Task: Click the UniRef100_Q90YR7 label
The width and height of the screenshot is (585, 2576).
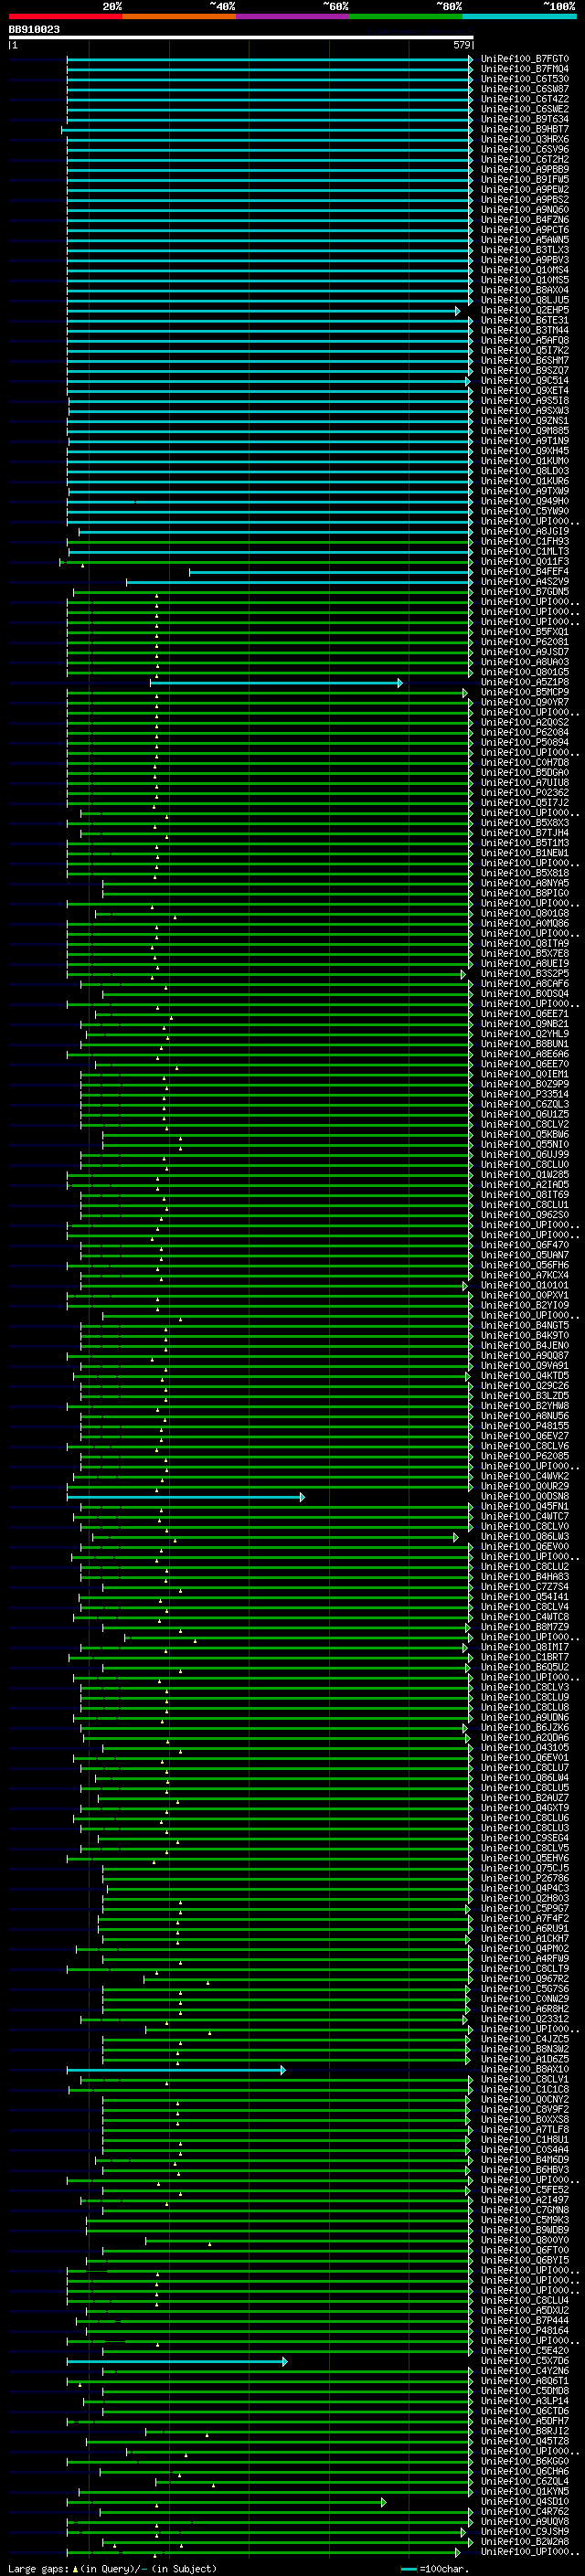Action: 525,702
